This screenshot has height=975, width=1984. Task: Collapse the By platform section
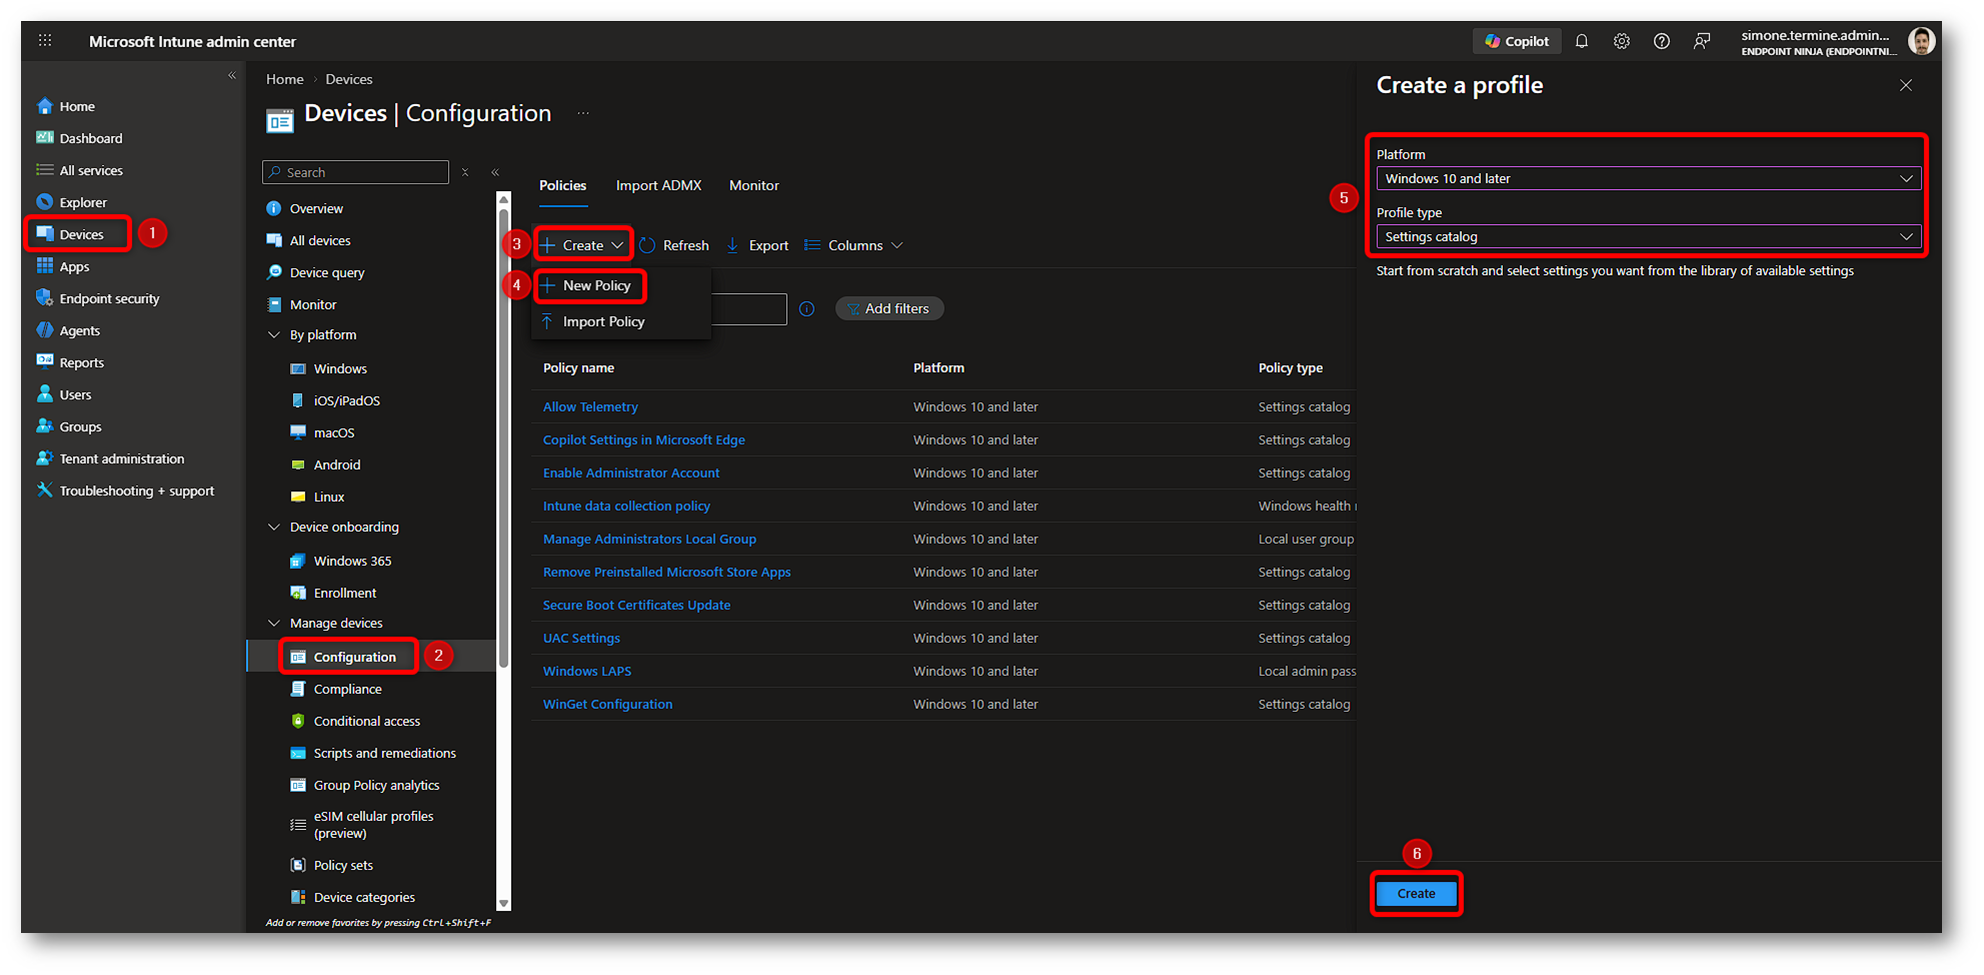coord(274,335)
